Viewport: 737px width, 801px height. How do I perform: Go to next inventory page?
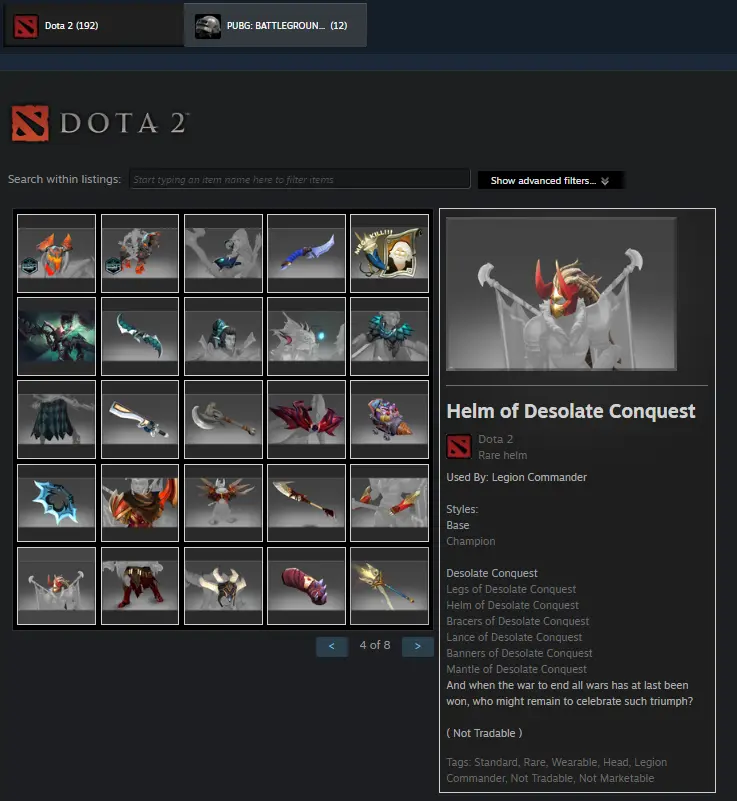coord(417,646)
